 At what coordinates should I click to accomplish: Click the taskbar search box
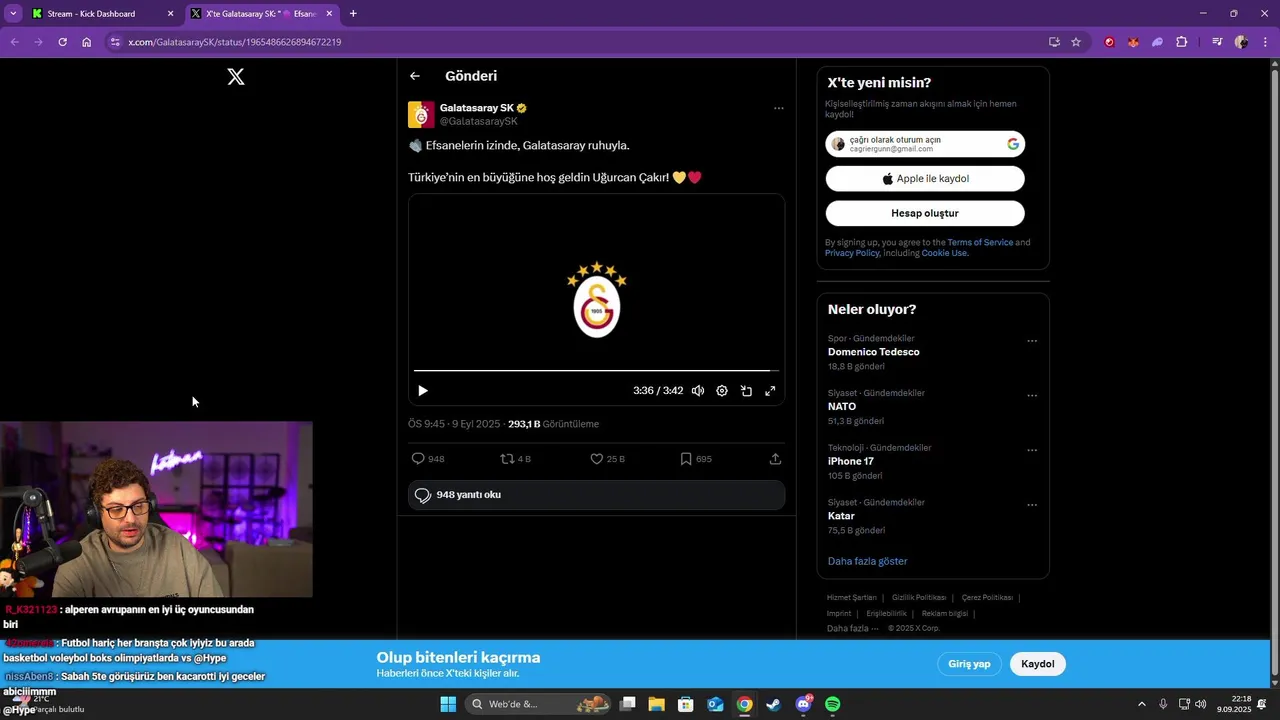(x=539, y=704)
